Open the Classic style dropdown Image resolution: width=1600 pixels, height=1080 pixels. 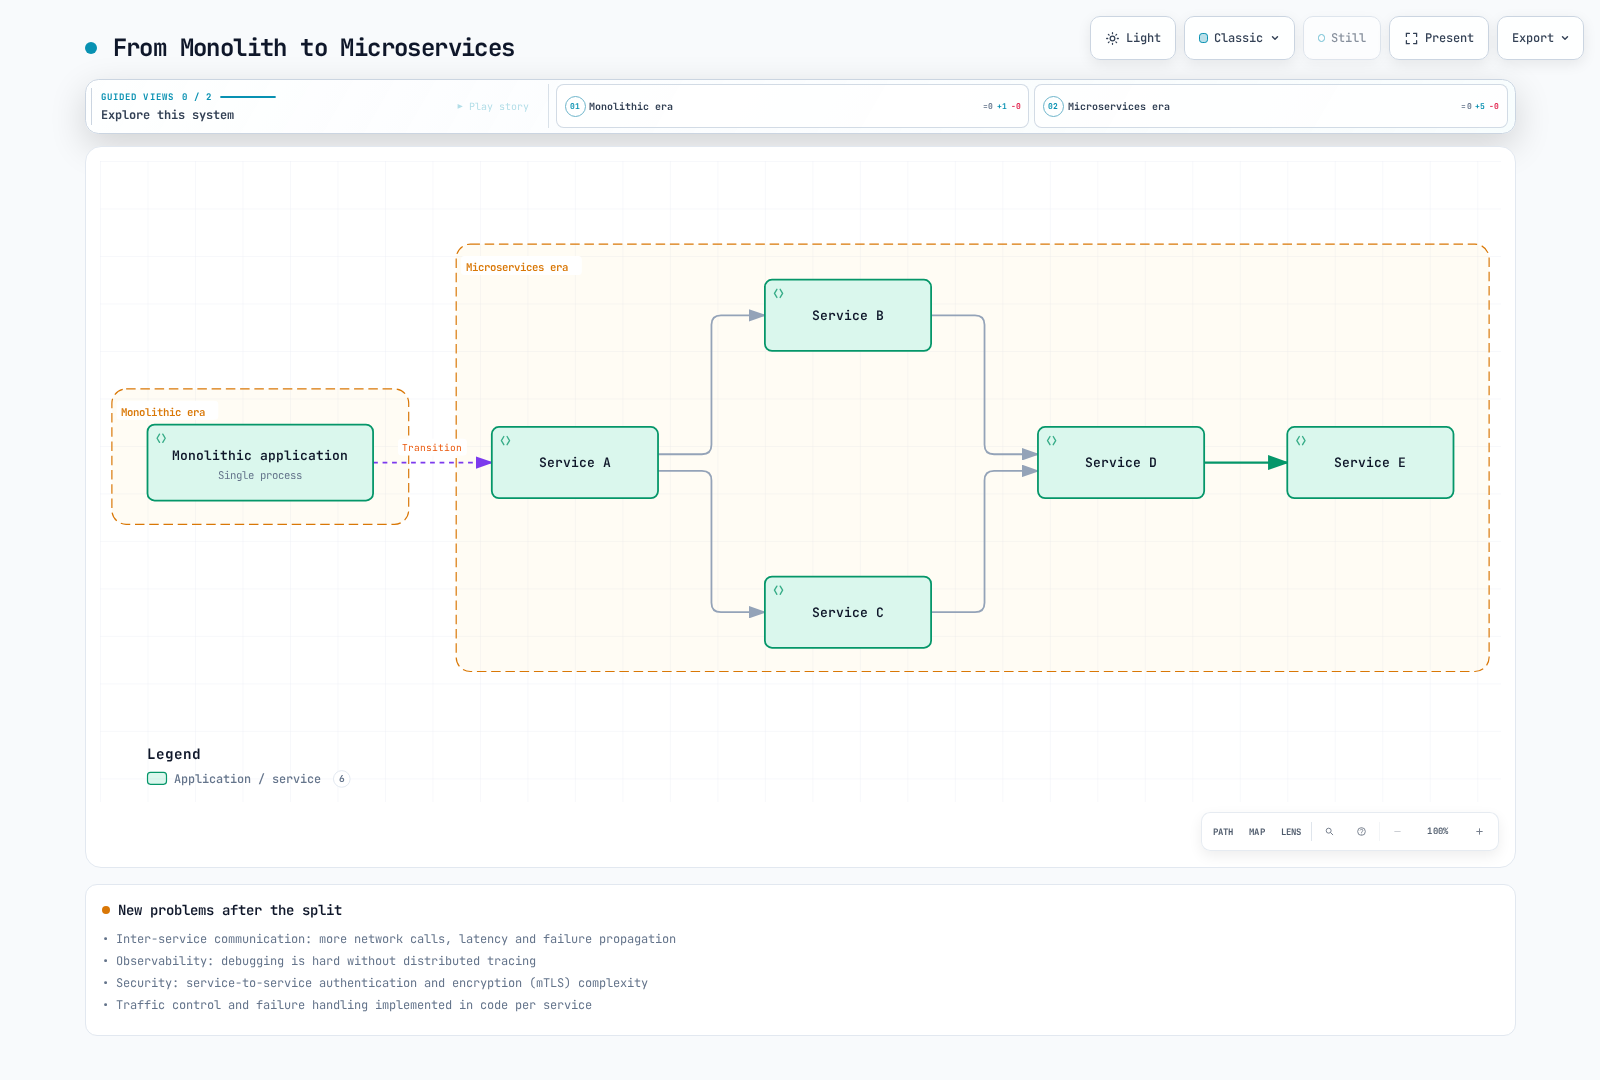point(1239,38)
